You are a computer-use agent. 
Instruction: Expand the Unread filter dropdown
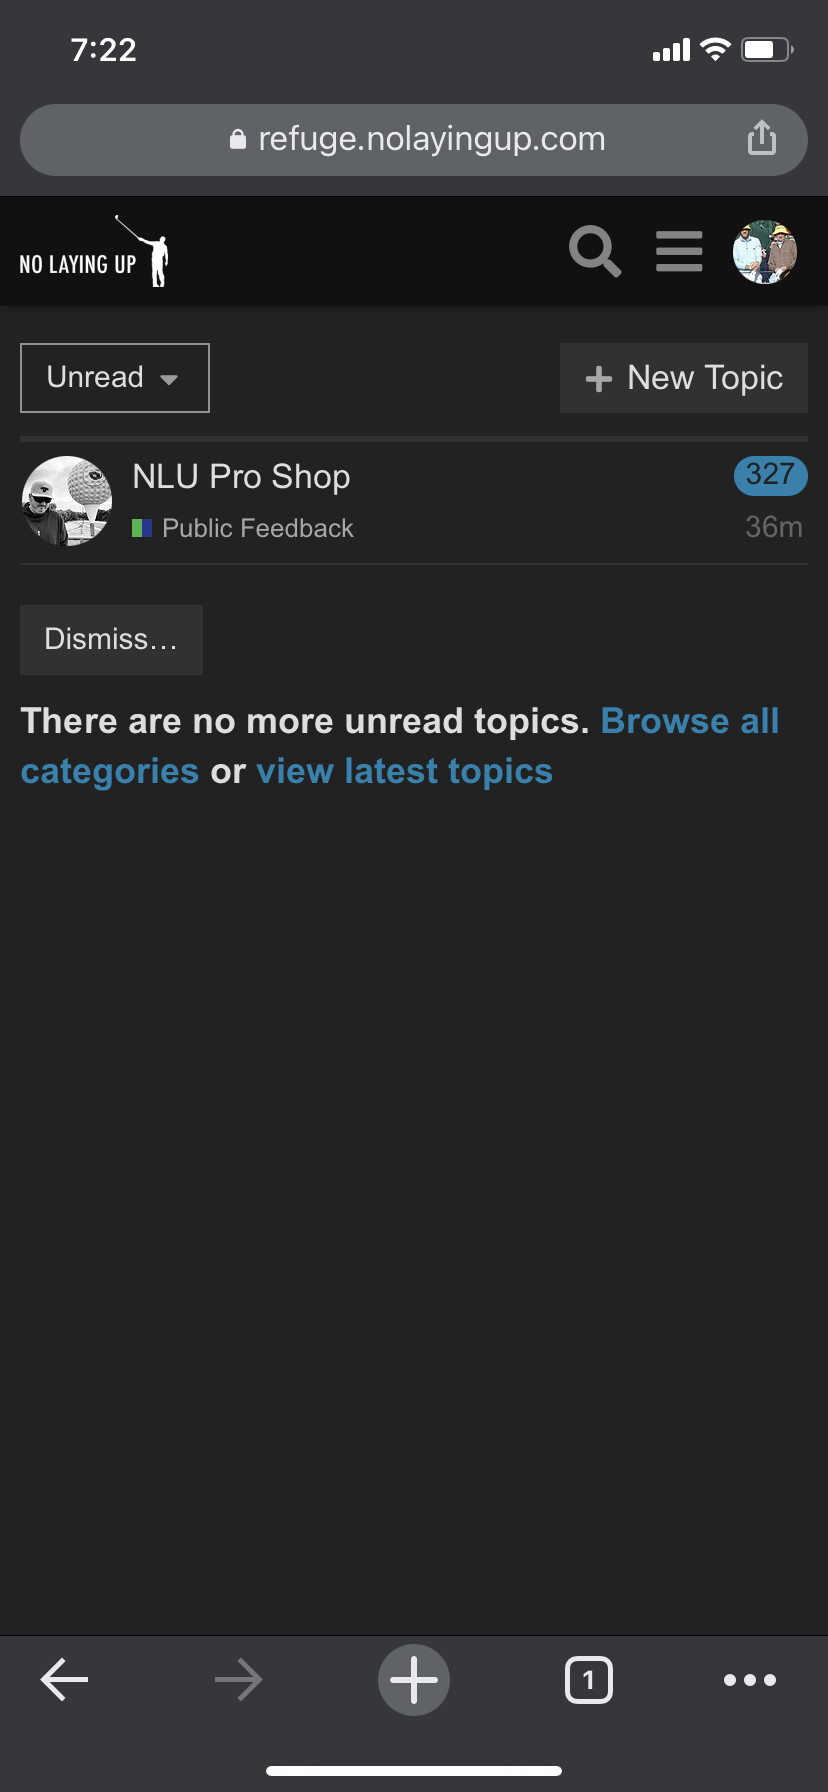114,378
